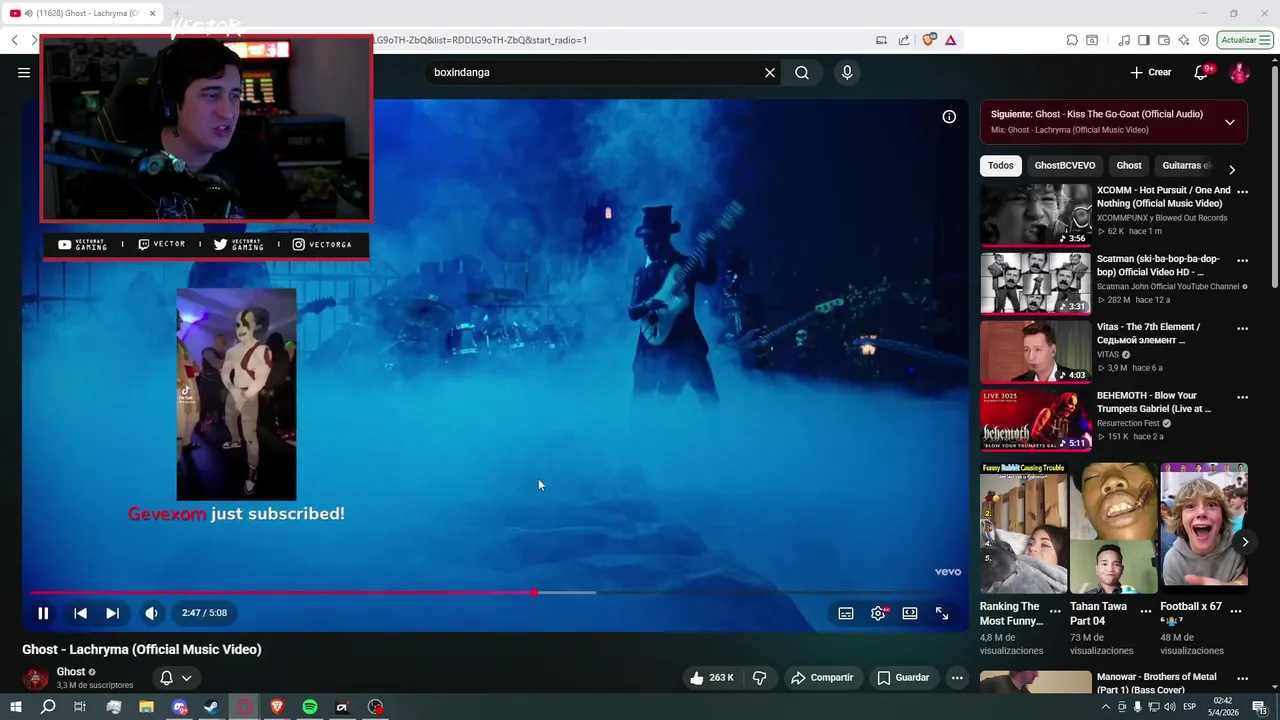Open Brave Leo AI sparkle icon

click(1184, 40)
